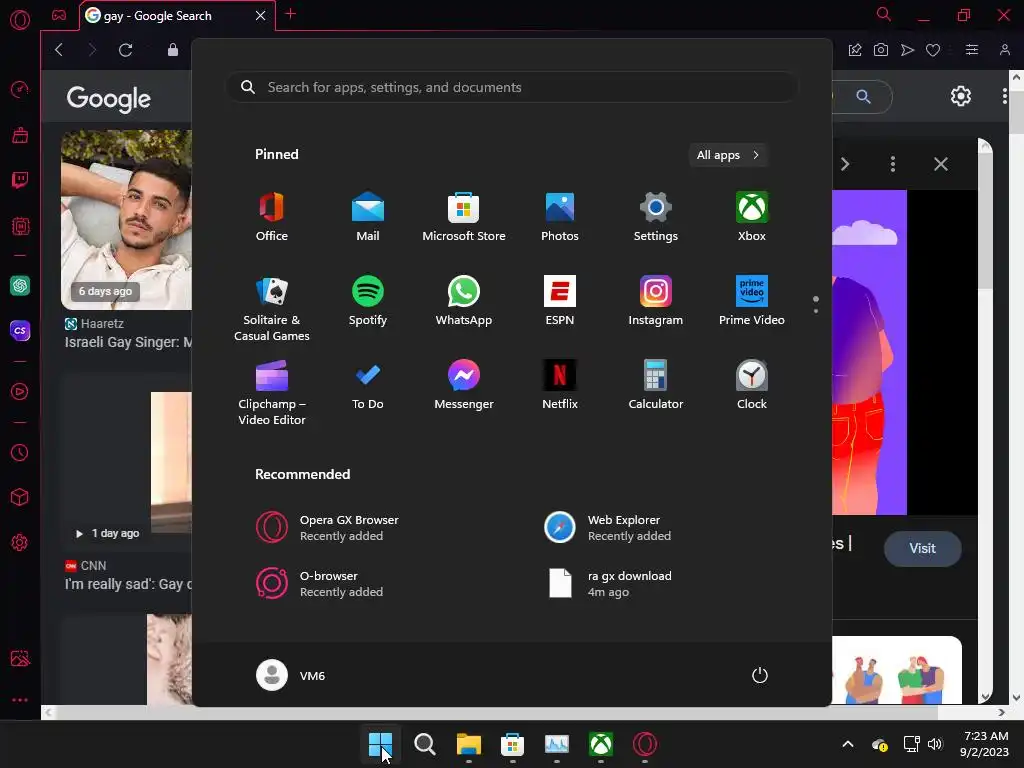Viewport: 1024px width, 768px height.
Task: Open the Mail app
Action: coord(368,217)
